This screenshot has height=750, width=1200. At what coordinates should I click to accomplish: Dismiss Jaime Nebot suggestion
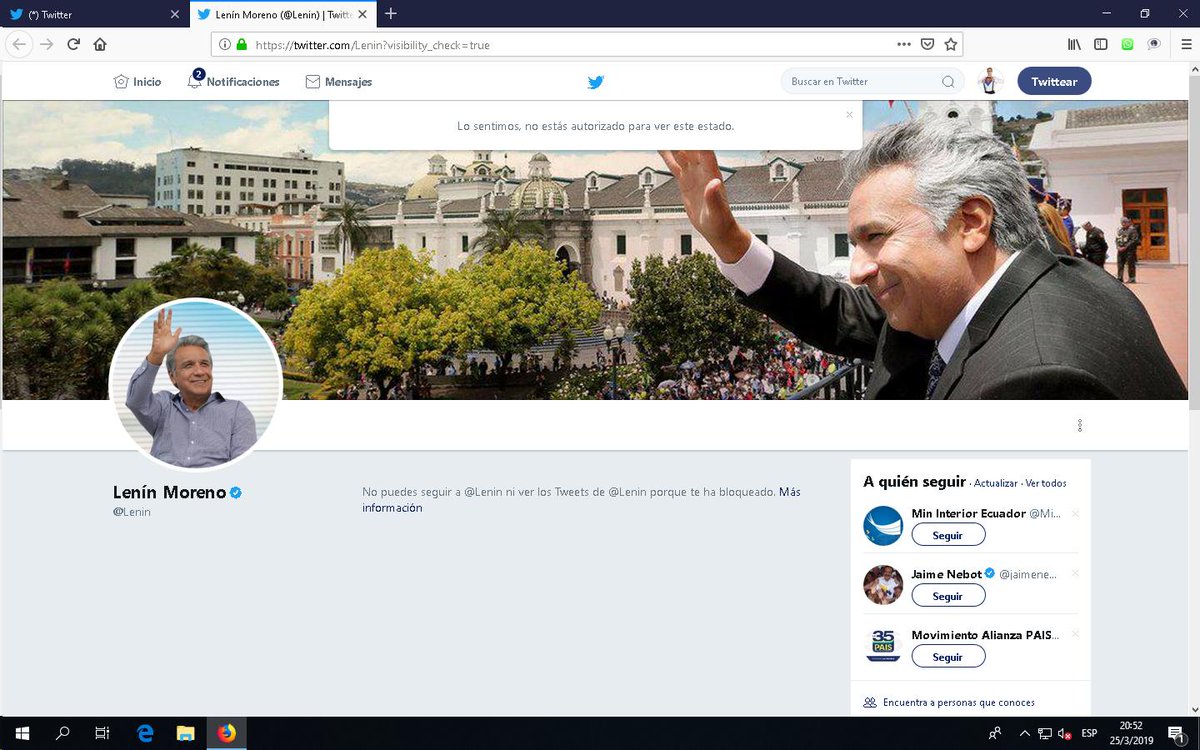point(1075,574)
